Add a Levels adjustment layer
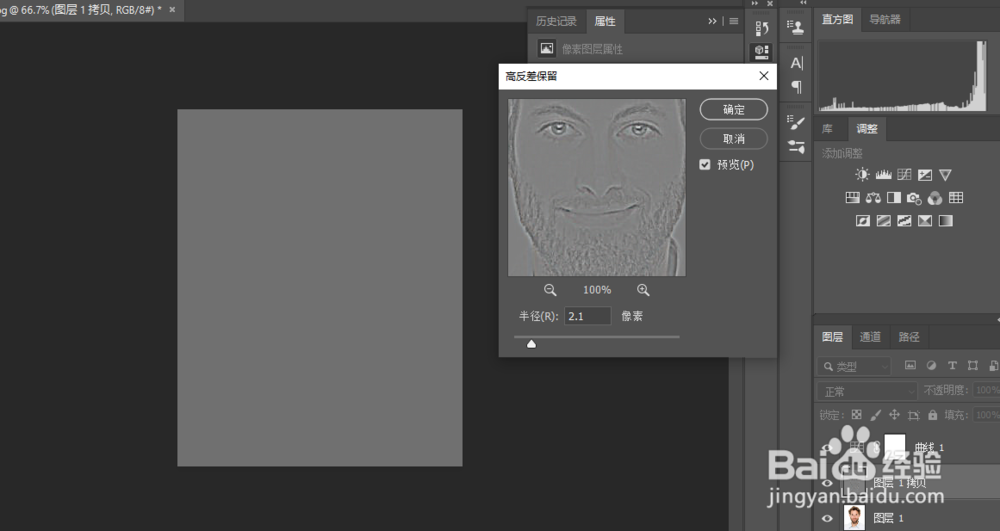 coord(883,175)
